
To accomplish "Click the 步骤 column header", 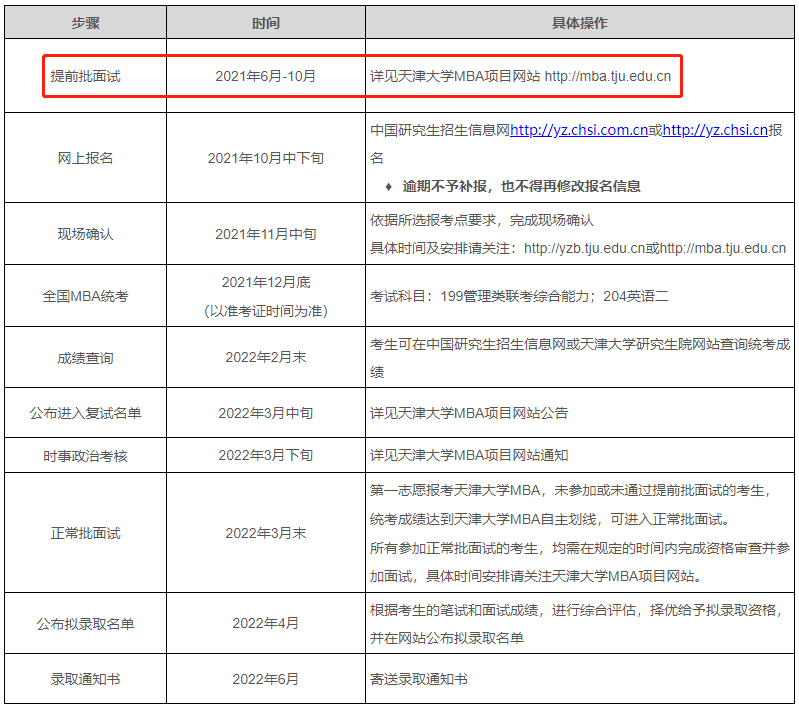I will [x=85, y=23].
